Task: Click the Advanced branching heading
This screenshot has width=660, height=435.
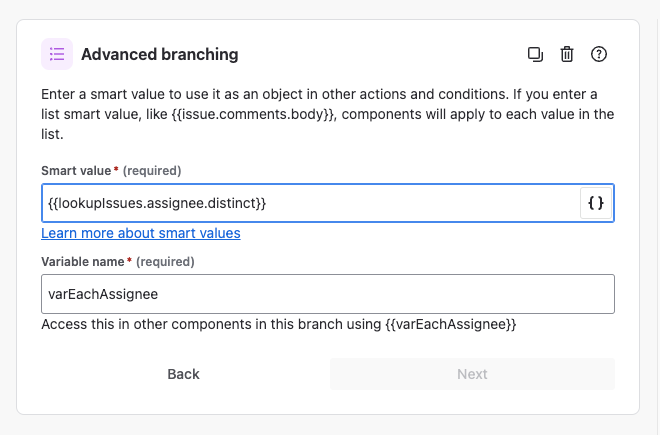Action: click(x=159, y=54)
